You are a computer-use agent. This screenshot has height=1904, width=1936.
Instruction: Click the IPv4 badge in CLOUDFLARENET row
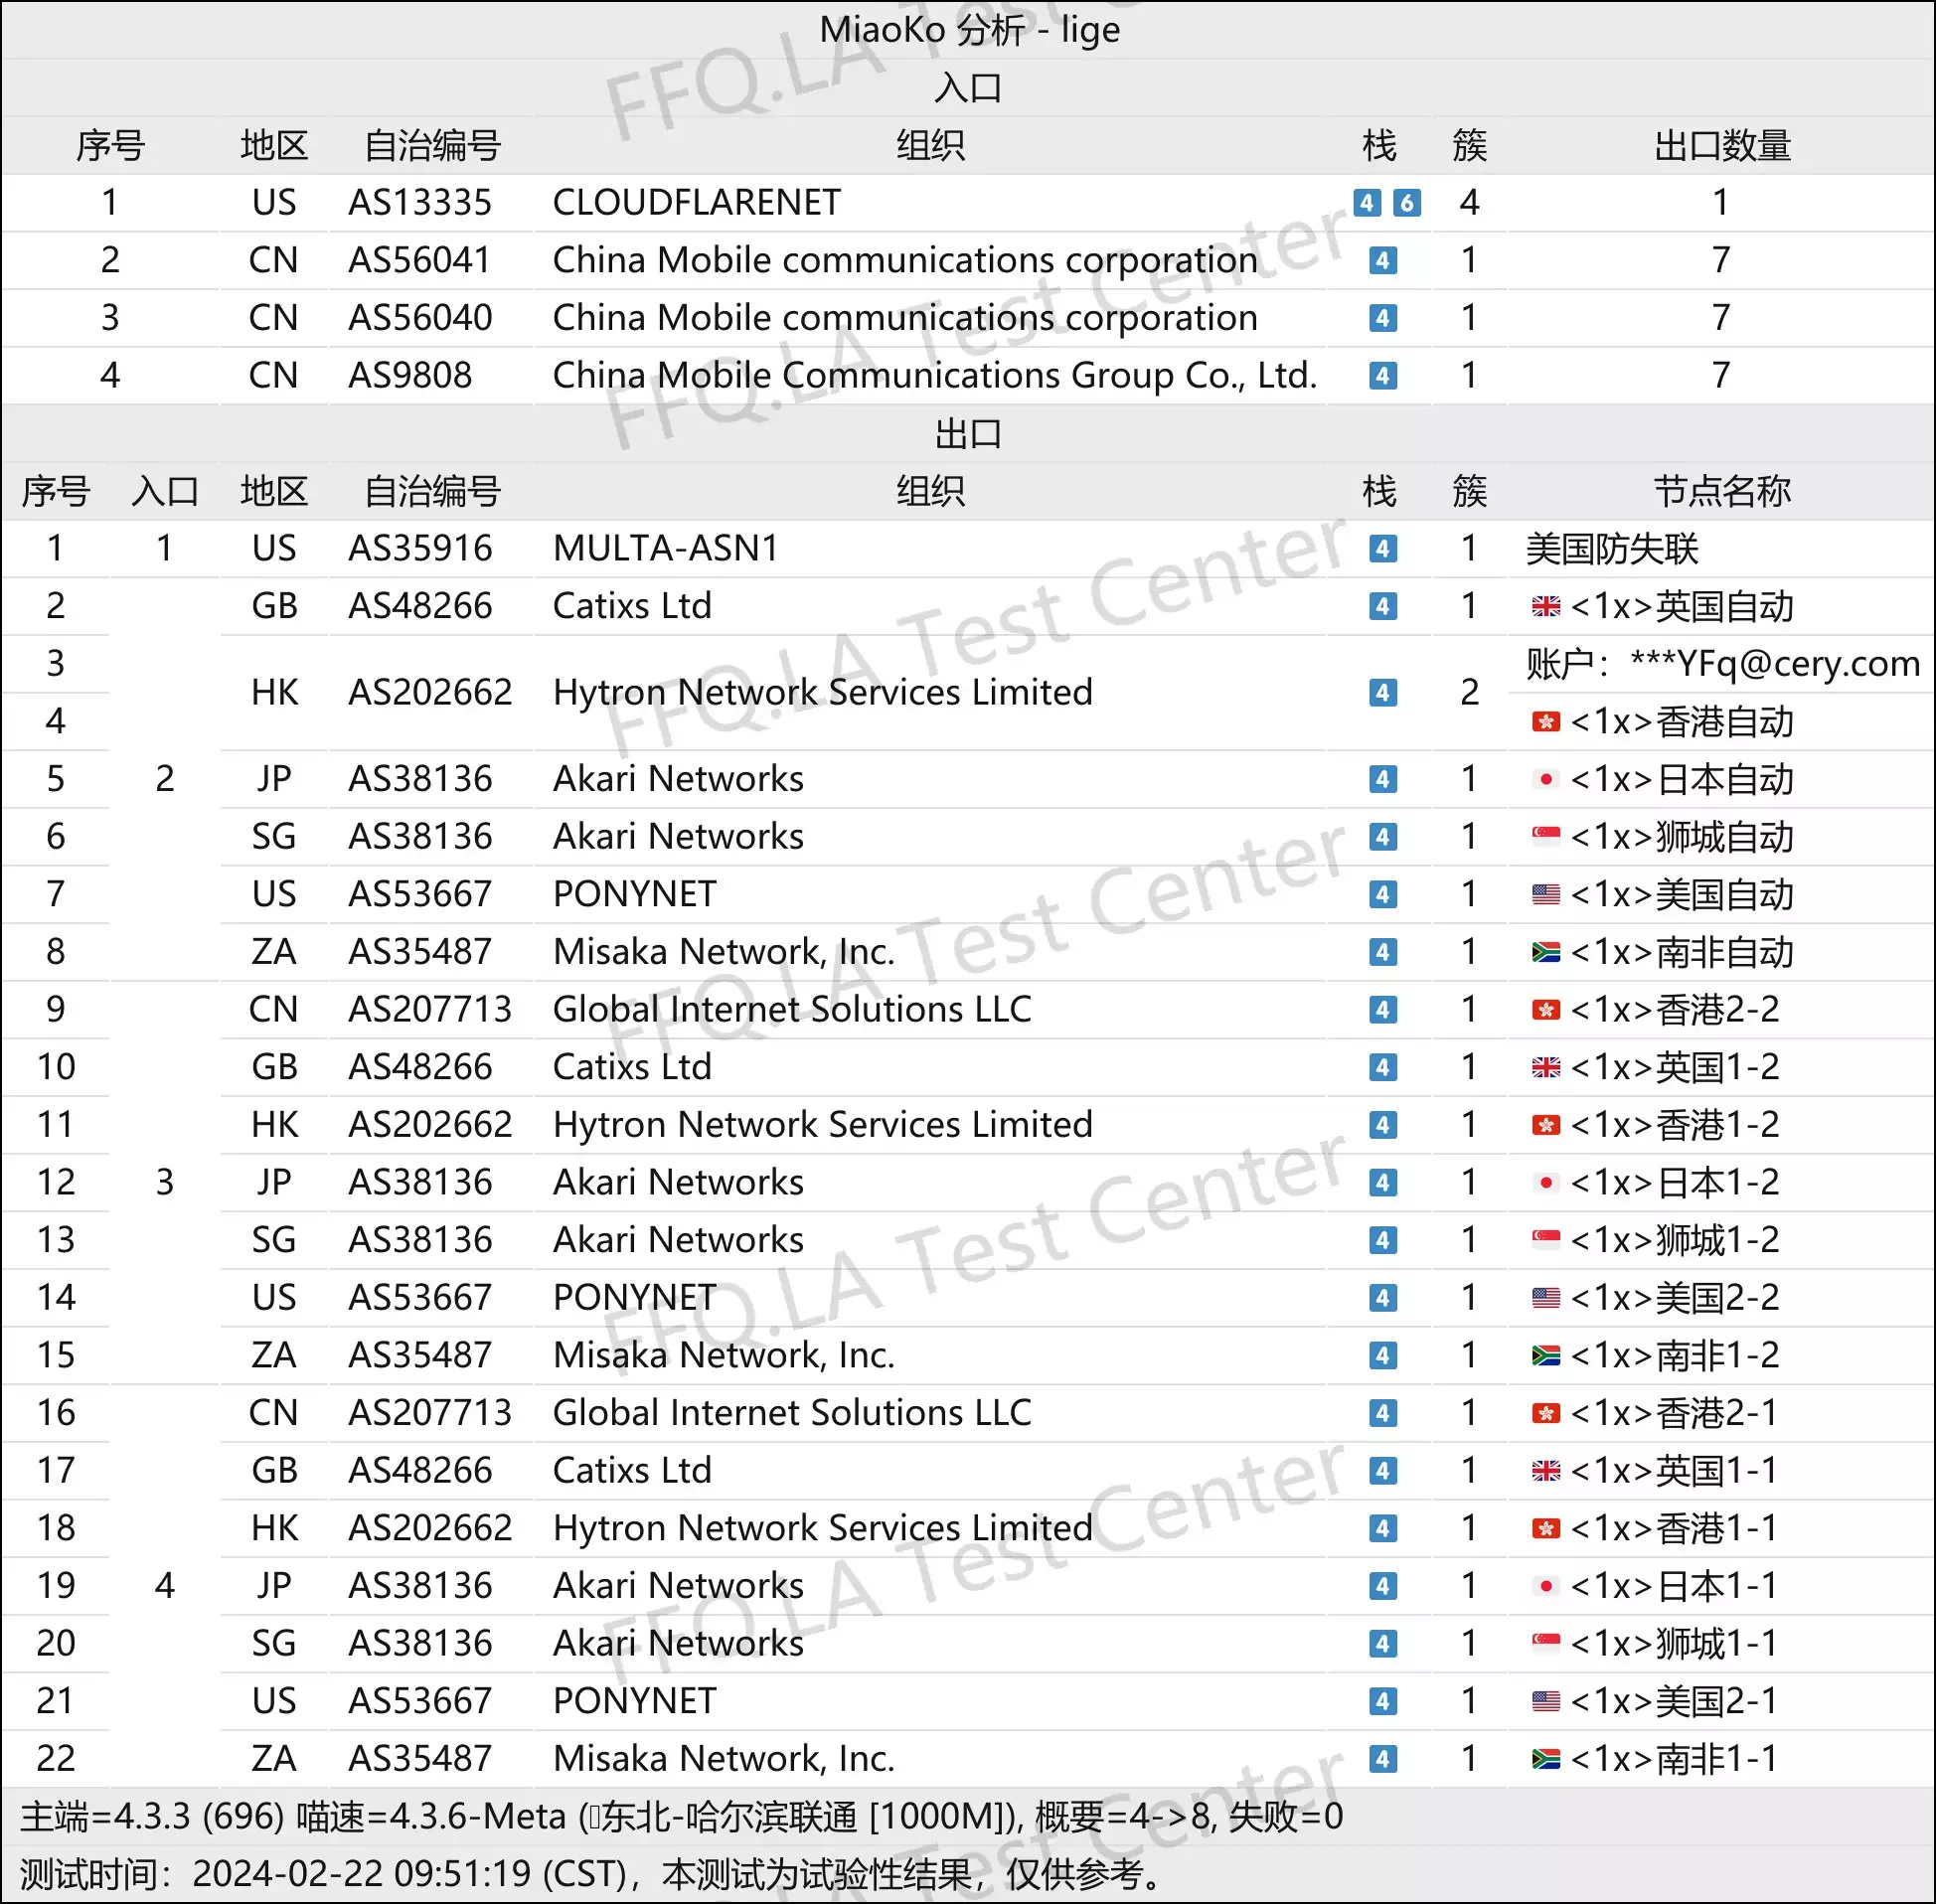coord(1367,203)
